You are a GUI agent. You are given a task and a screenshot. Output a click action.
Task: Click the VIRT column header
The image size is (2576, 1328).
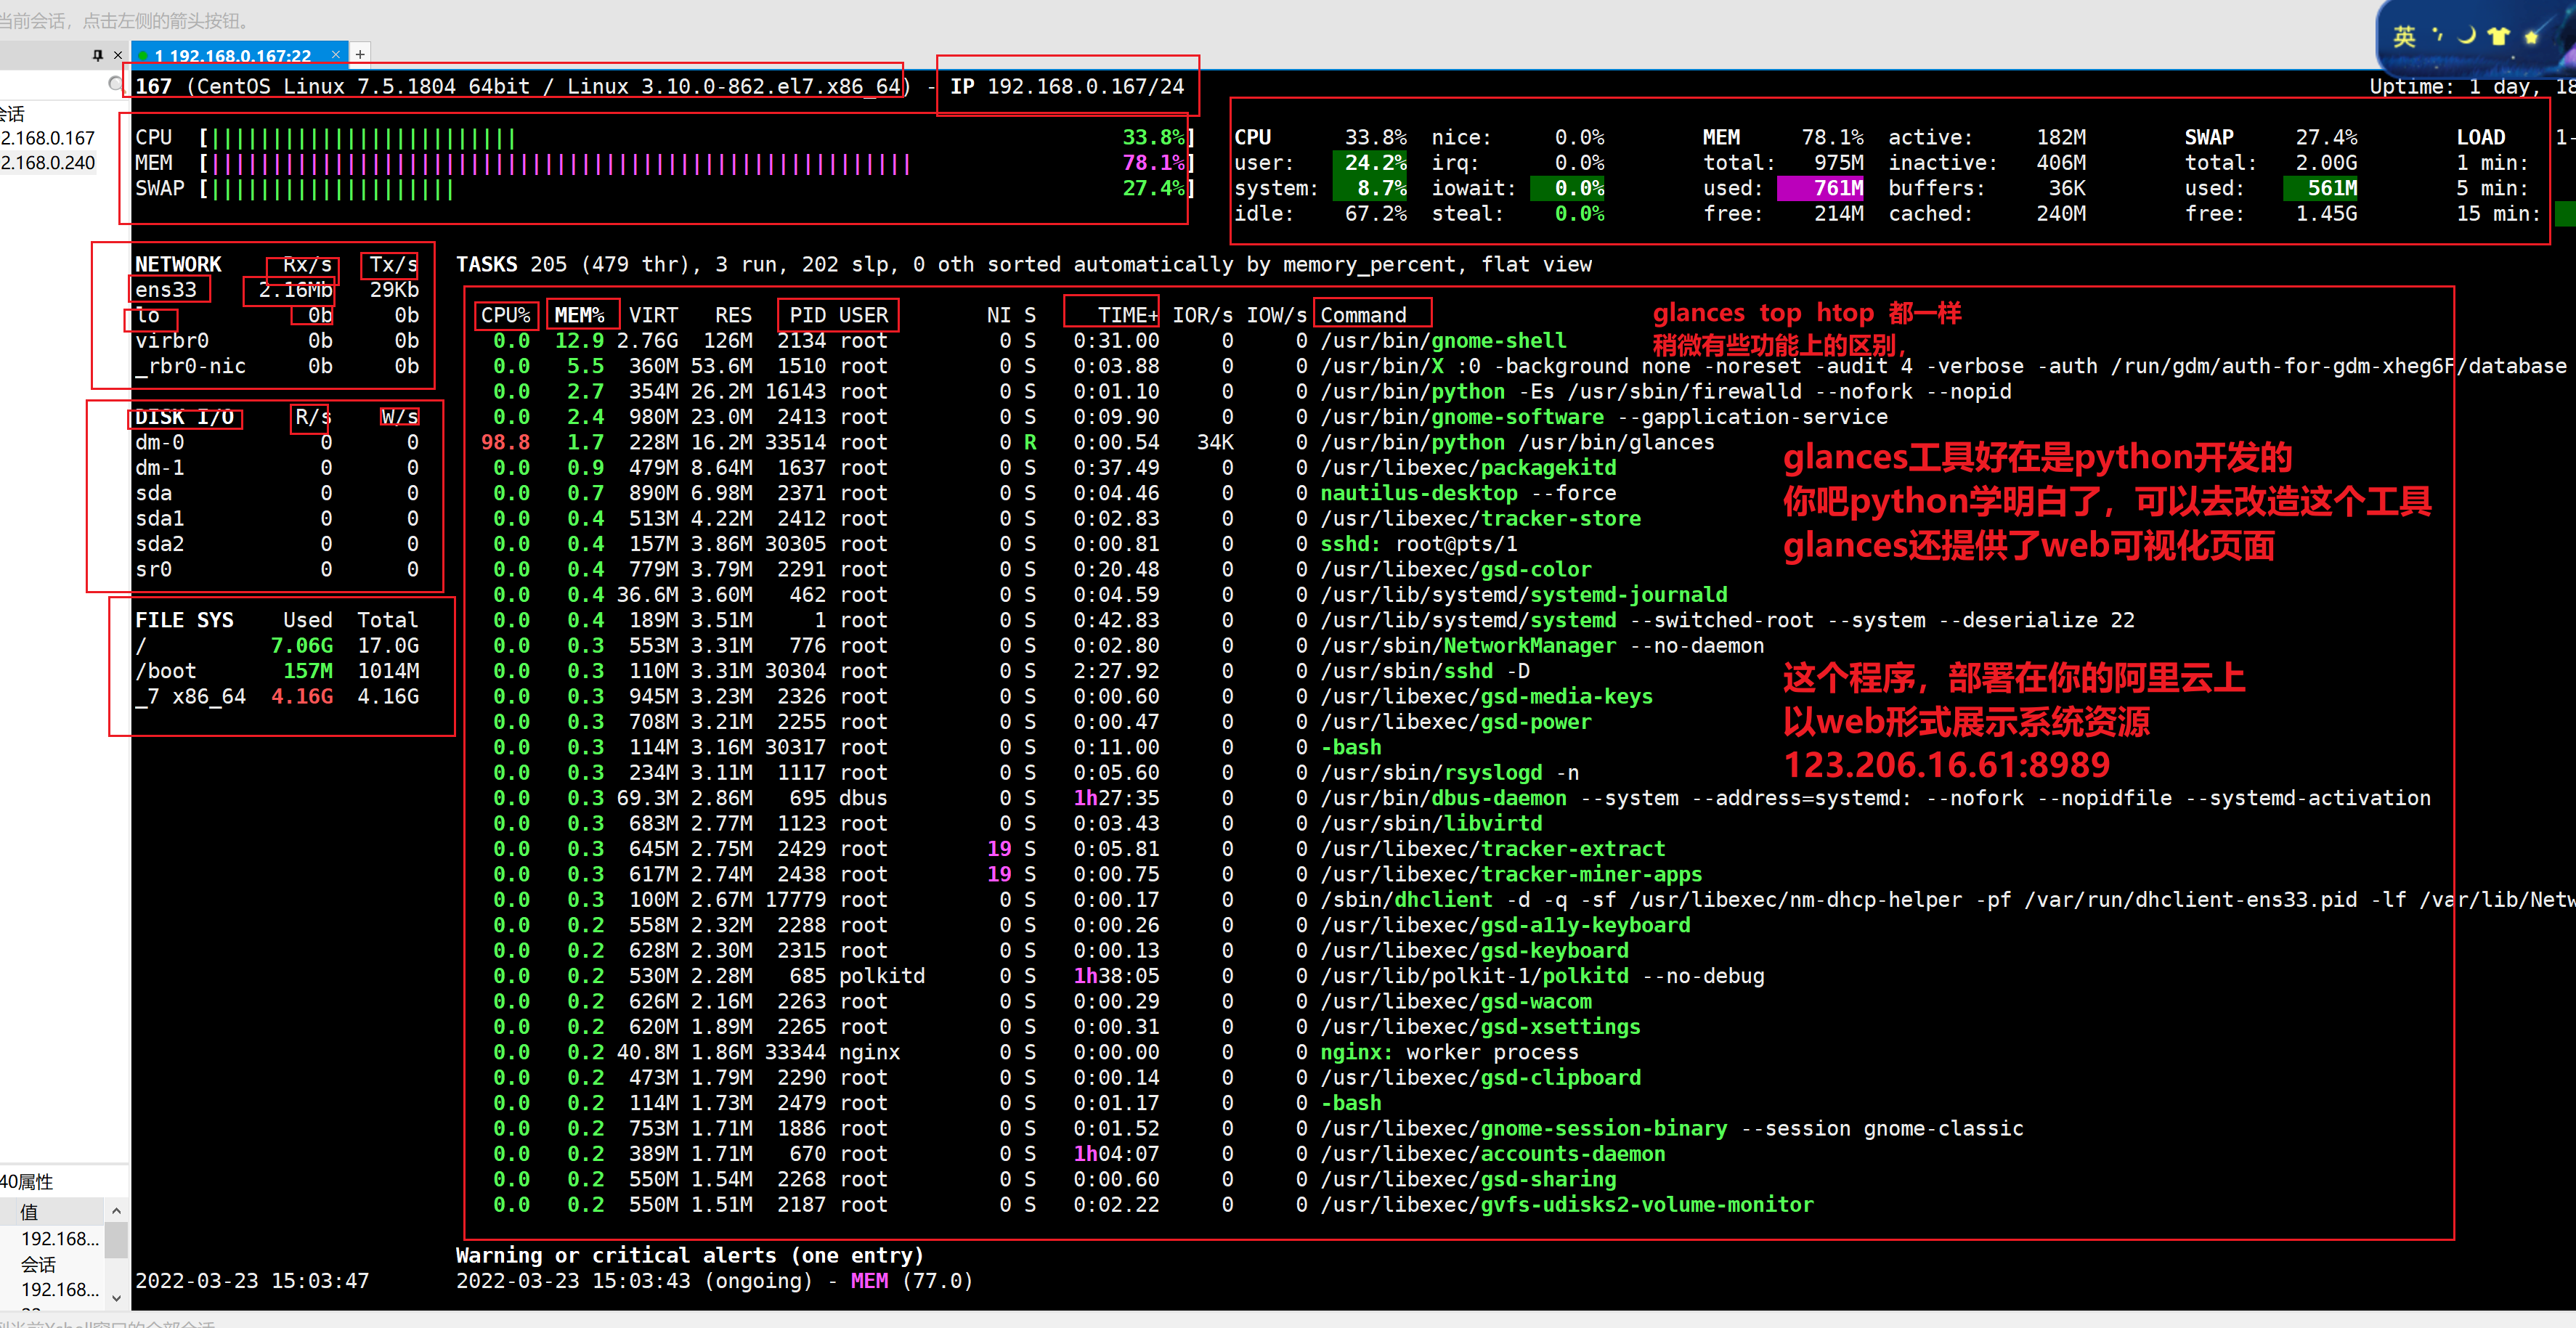(653, 315)
